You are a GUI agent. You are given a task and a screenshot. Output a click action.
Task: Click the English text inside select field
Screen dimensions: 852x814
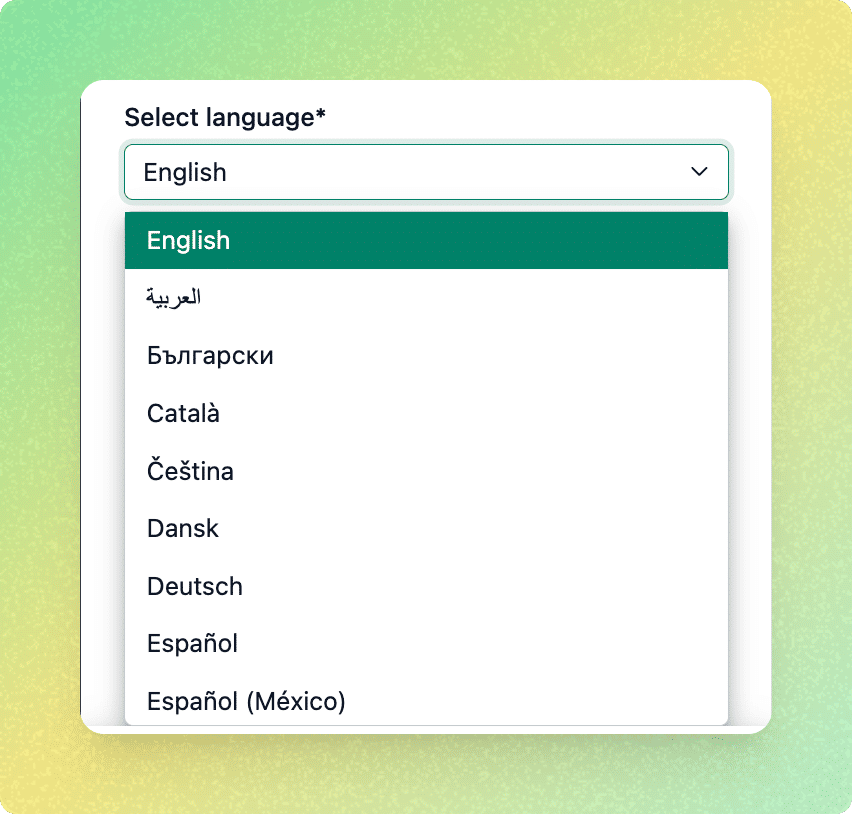pyautogui.click(x=185, y=172)
